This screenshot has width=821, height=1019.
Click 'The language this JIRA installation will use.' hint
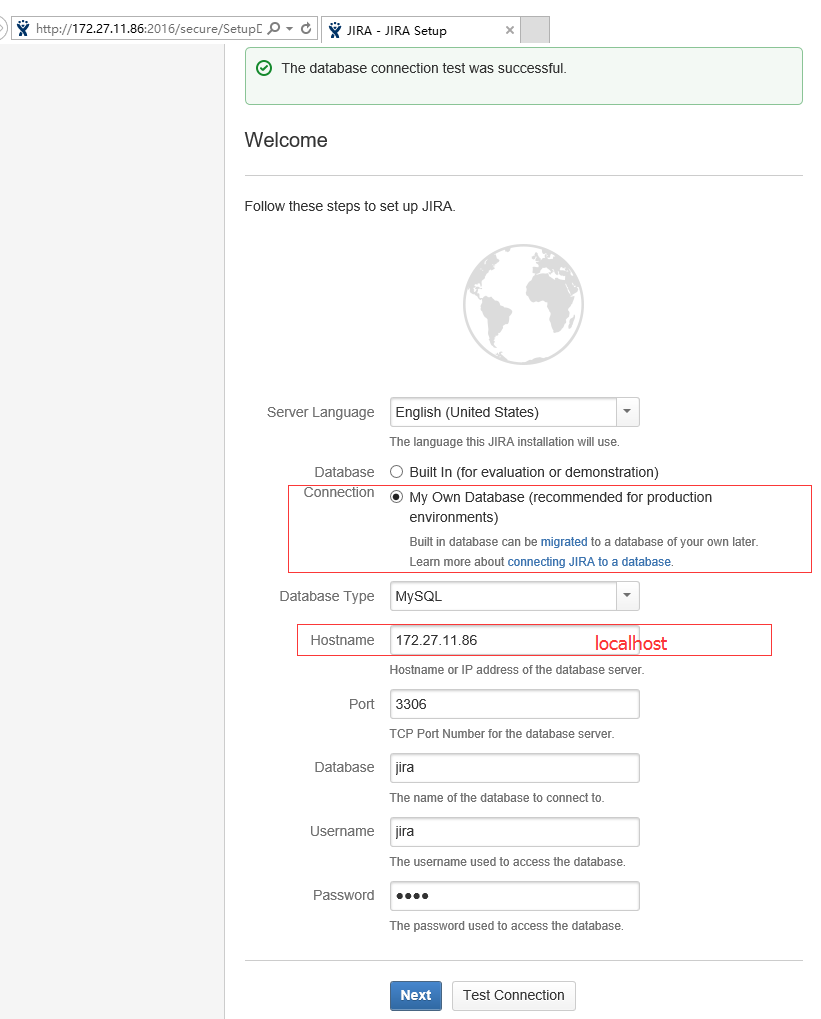504,442
